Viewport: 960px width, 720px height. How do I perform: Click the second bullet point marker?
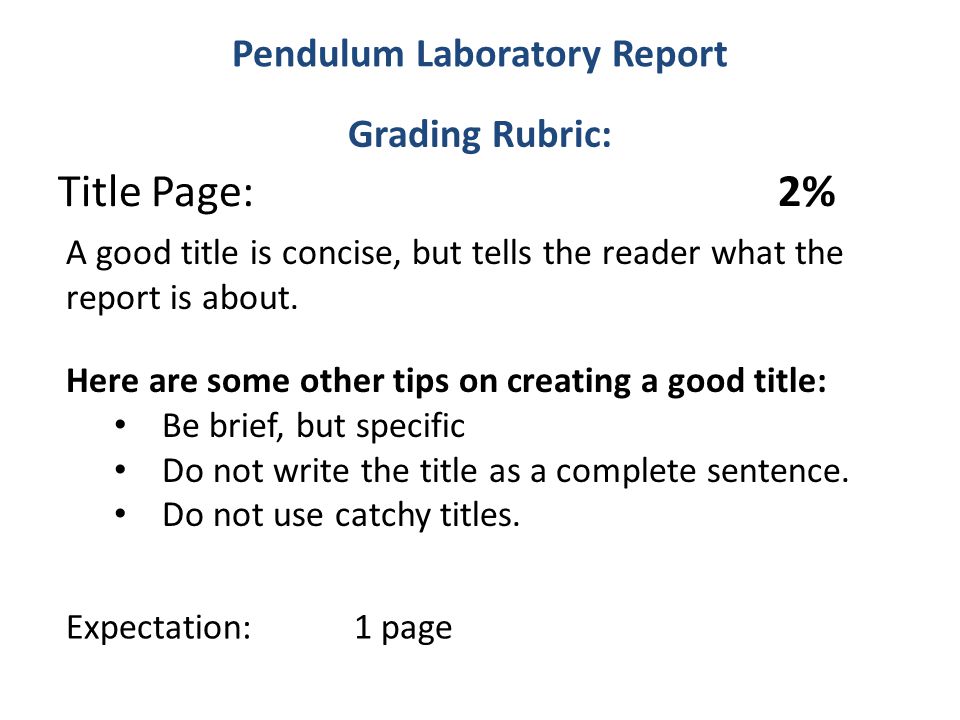[x=121, y=470]
